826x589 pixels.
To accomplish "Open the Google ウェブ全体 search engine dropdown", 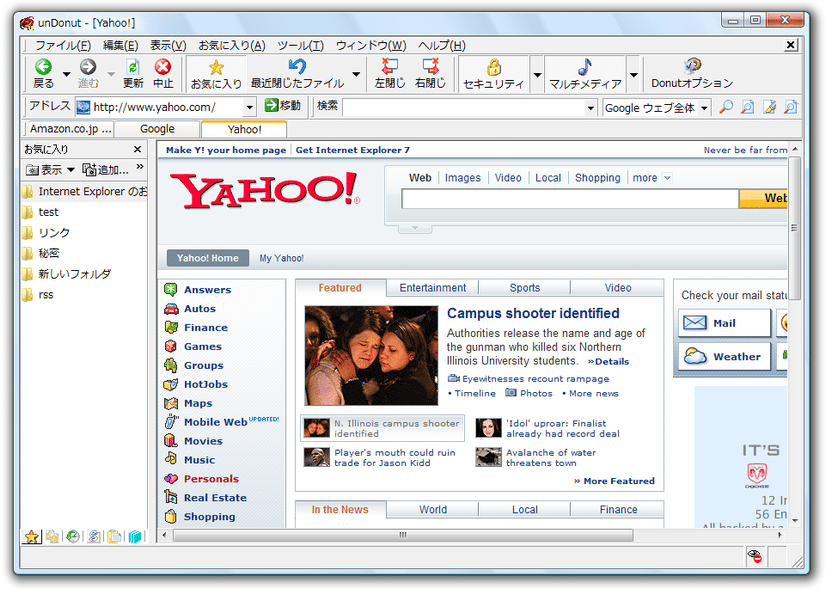I will coord(704,108).
